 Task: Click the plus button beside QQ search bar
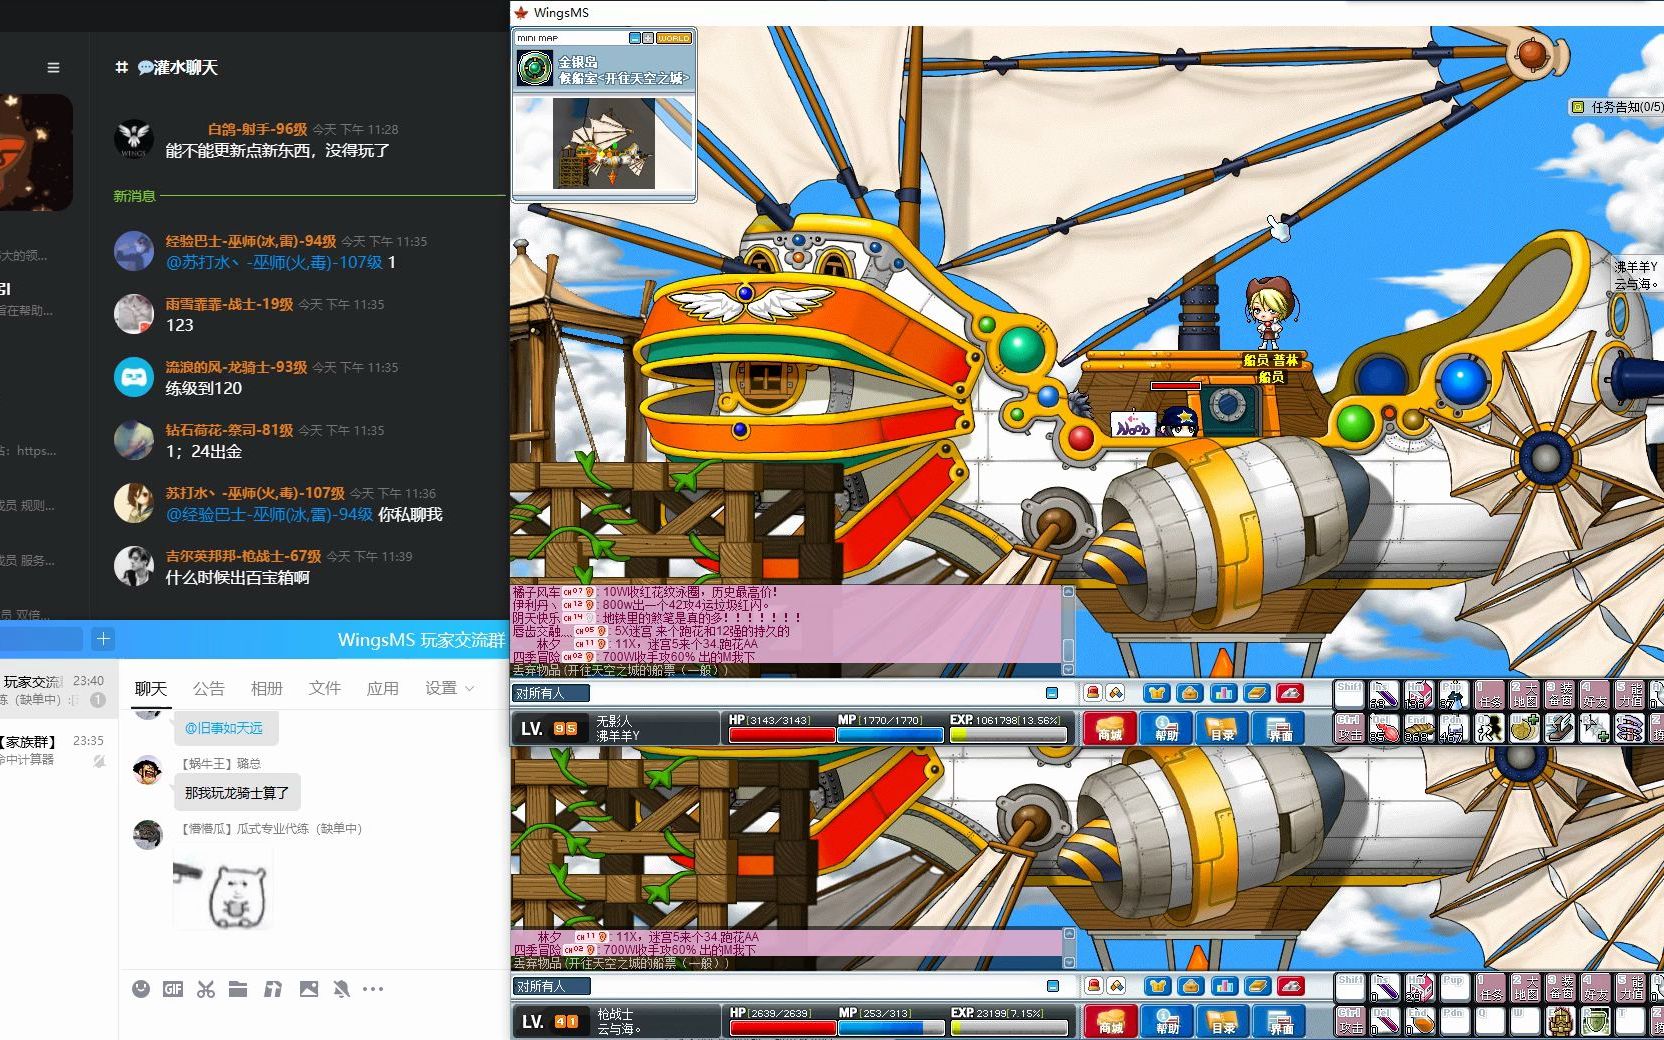[x=104, y=638]
